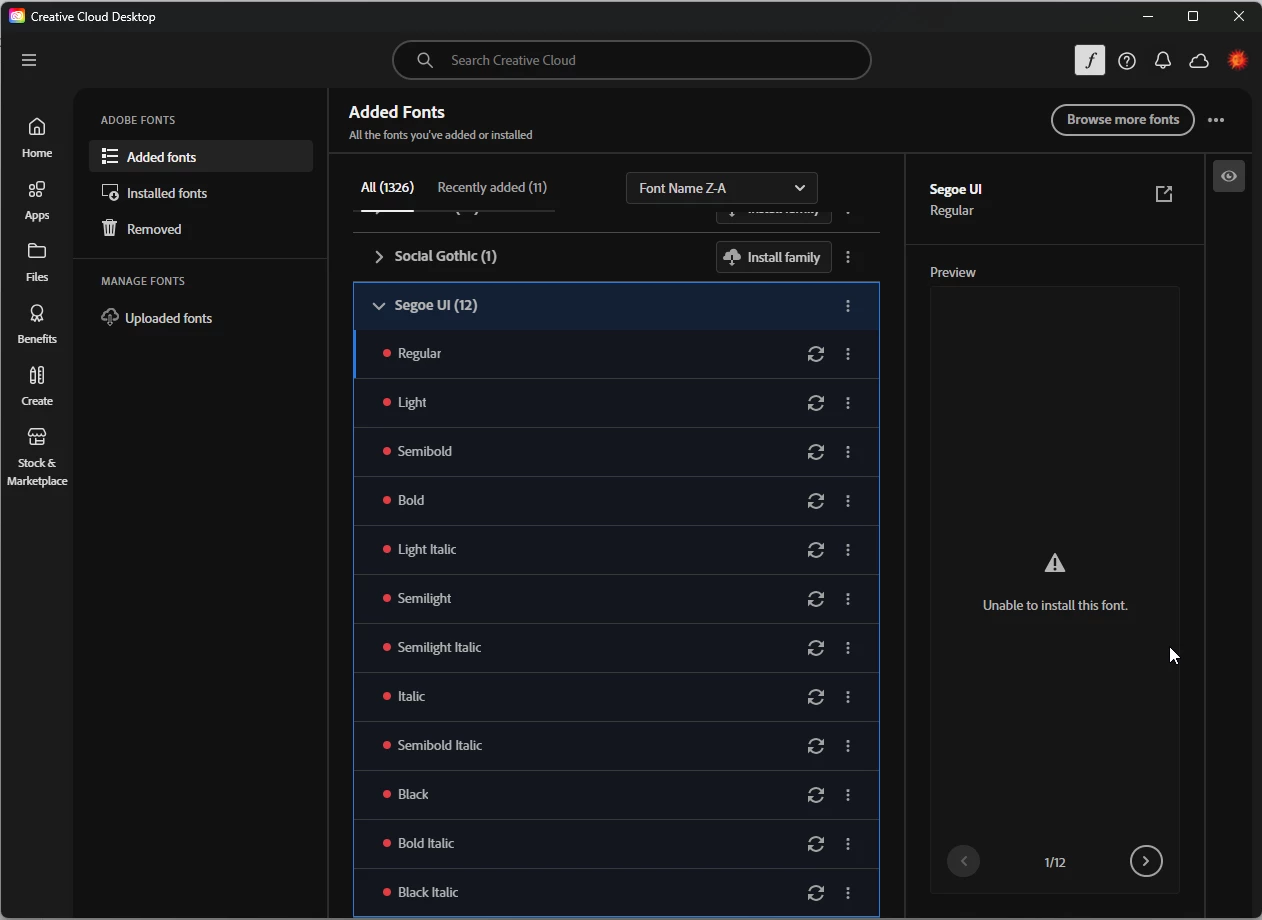Screen dimensions: 1262x920
Task: Select the Black font row
Action: 617,795
